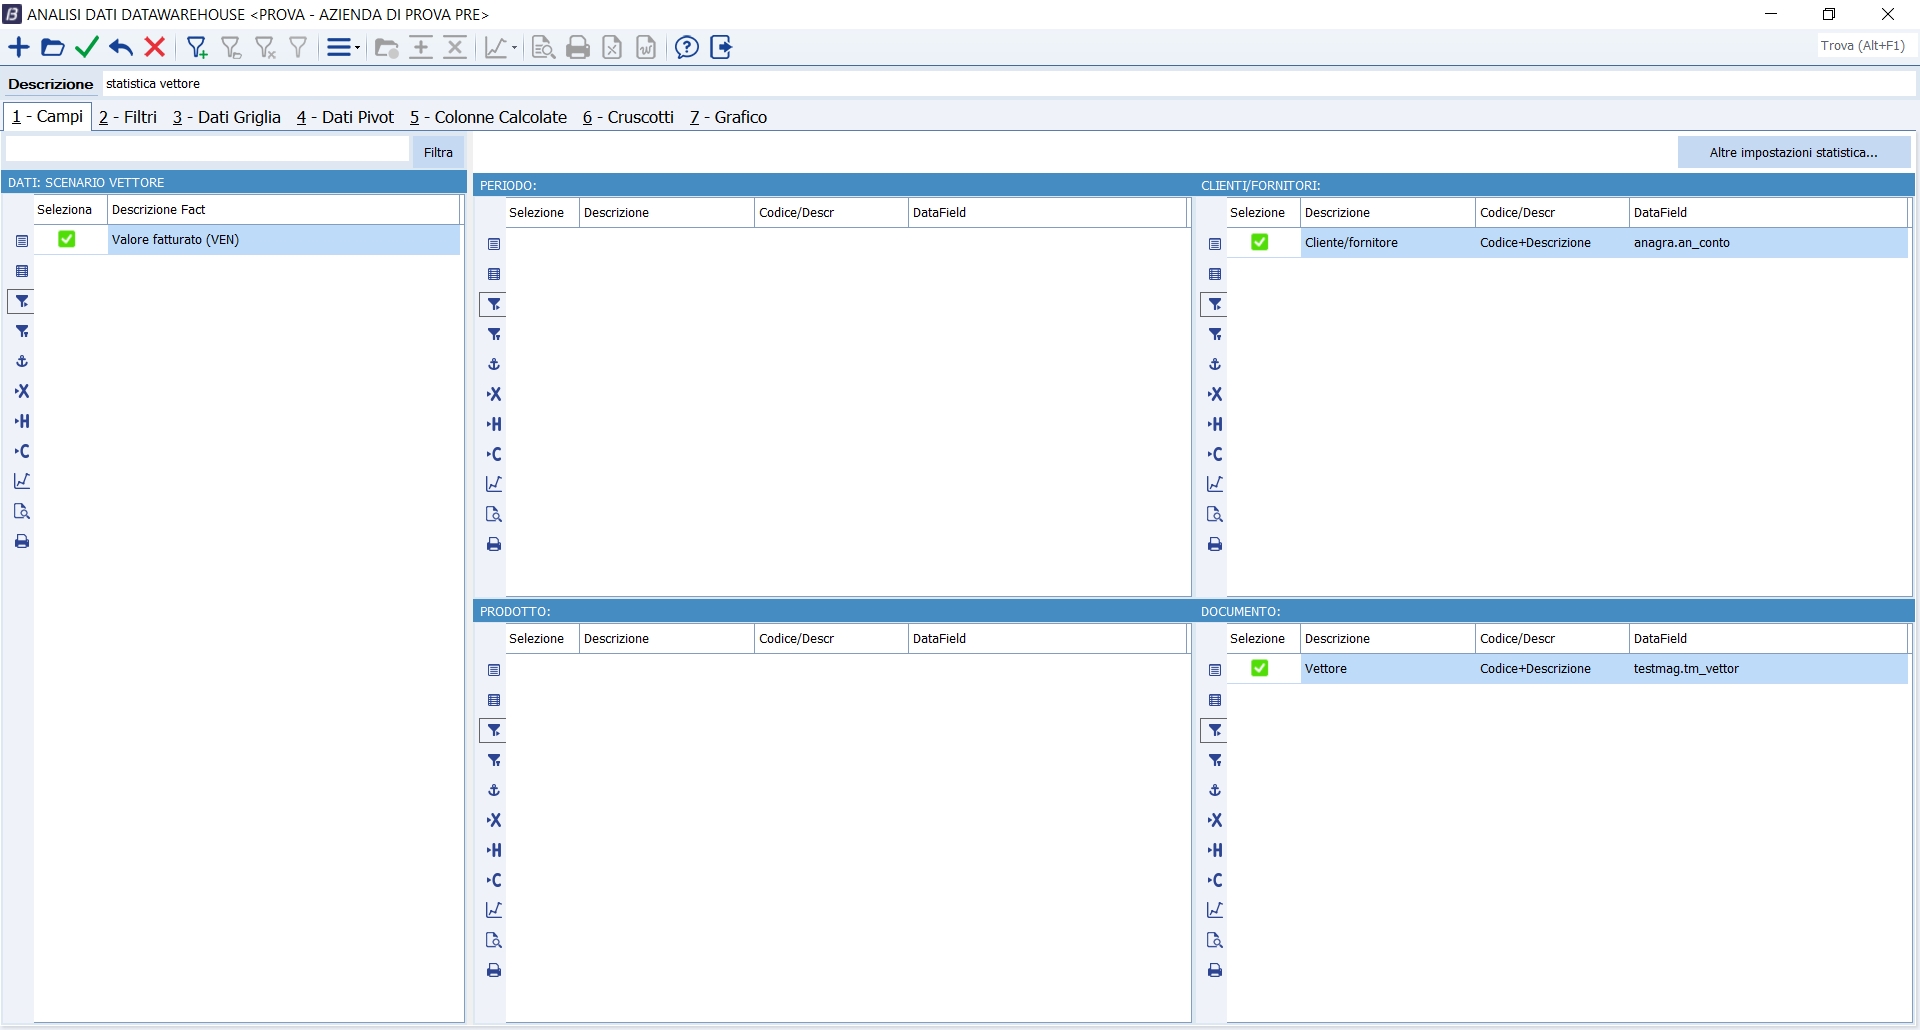Viewport: 1920px width, 1030px height.
Task: Open the 4 - Dati Pivot tab
Action: (x=346, y=117)
